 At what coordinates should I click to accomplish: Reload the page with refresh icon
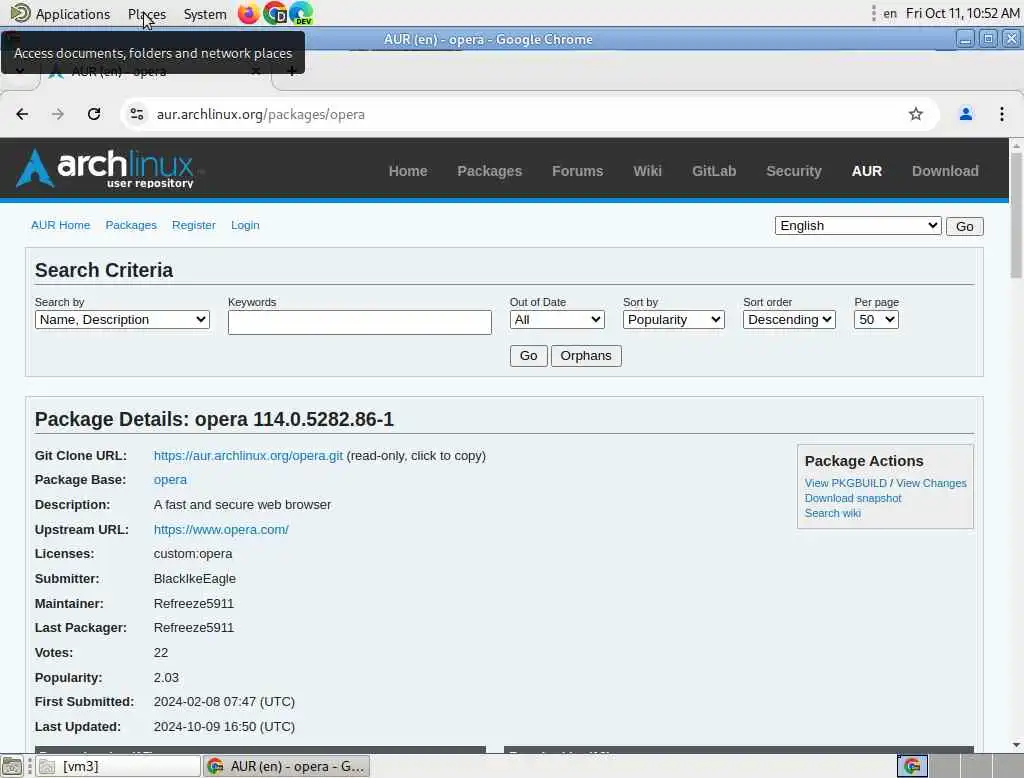[x=94, y=114]
